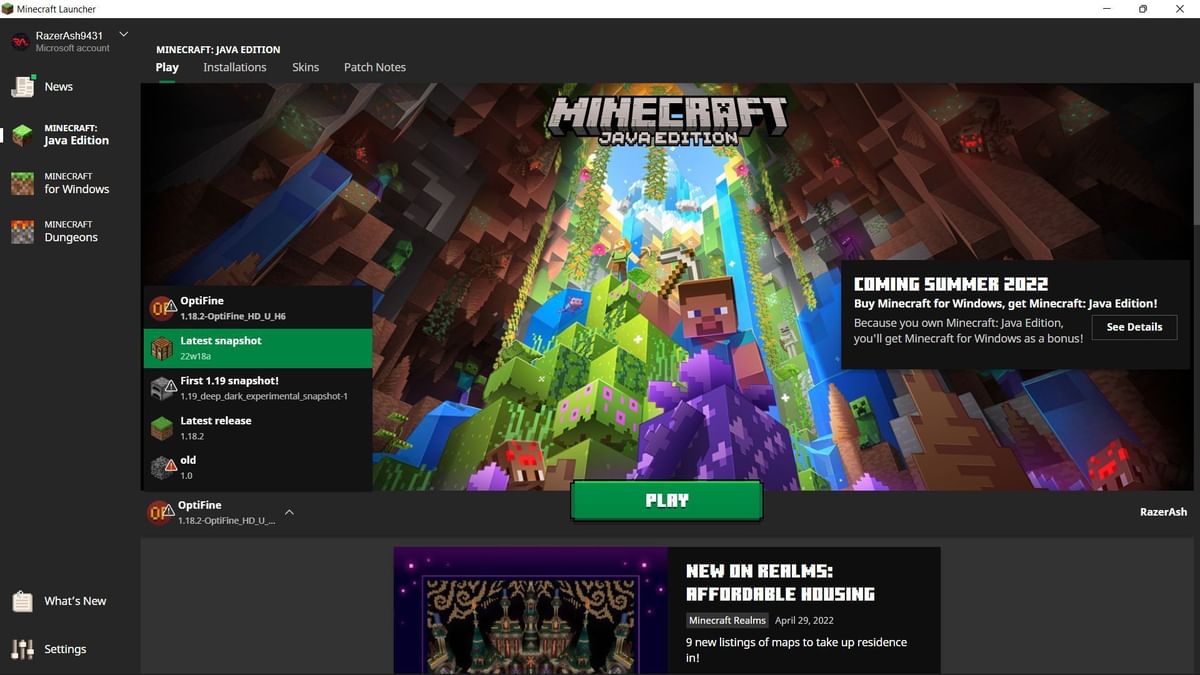This screenshot has width=1200, height=675.
Task: Click See Details on the Coming Summer 2022 banner
Action: pyautogui.click(x=1134, y=327)
